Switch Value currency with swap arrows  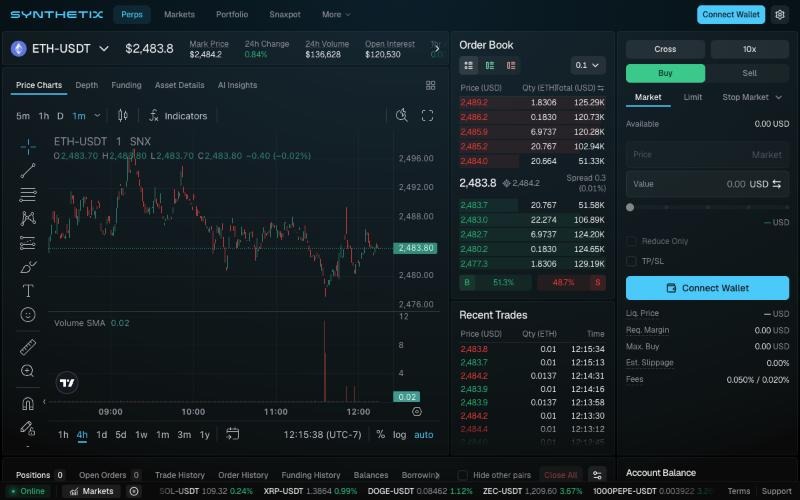tap(777, 184)
